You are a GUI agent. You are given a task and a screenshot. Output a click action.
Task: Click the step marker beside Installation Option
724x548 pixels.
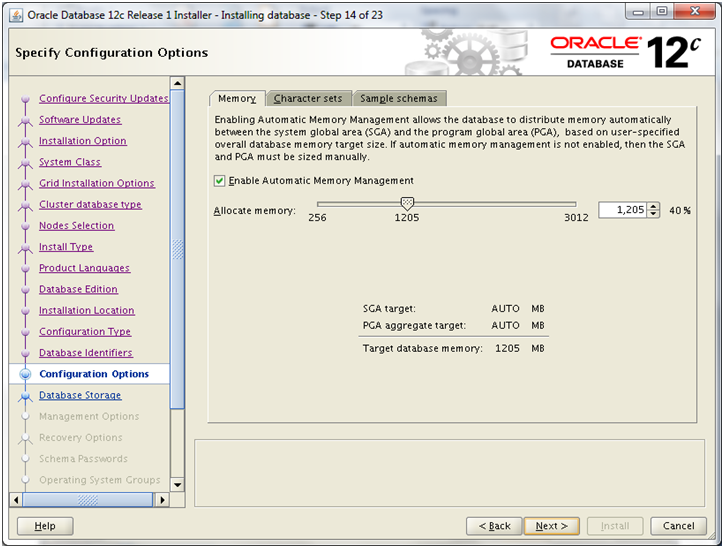click(25, 142)
